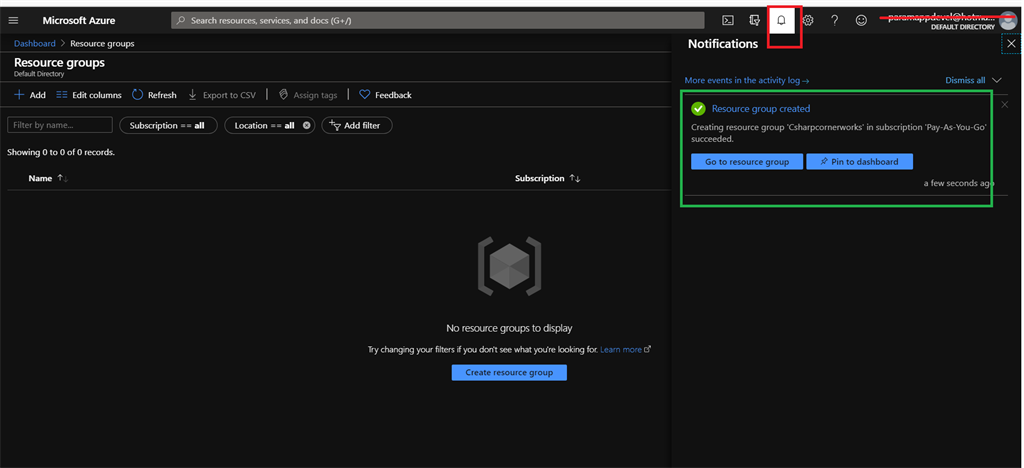The height and width of the screenshot is (468, 1024).
Task: Click the Notifications panel heading
Action: (723, 44)
